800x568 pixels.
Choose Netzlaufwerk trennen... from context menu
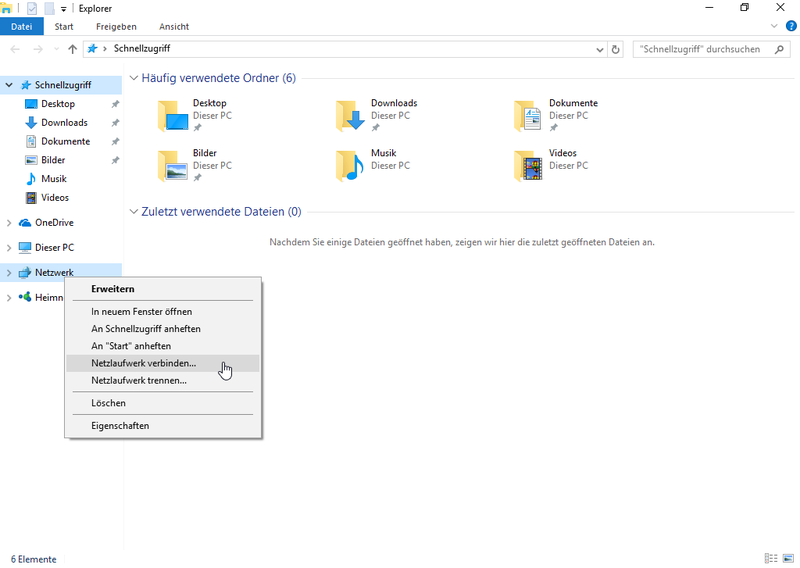tap(163, 381)
